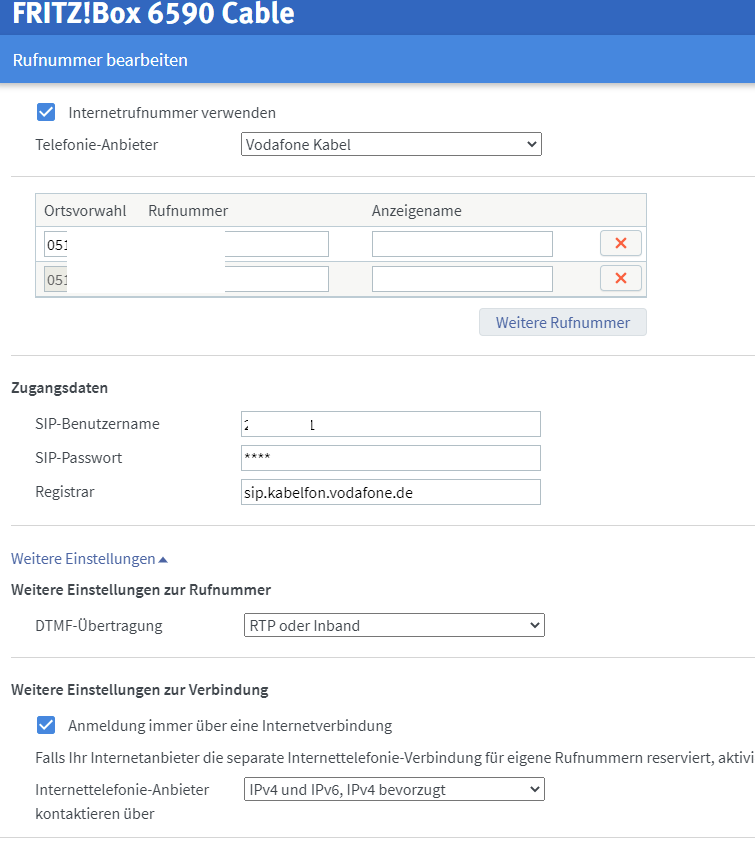This screenshot has width=755, height=856.
Task: Select the SIP-Benutzername input field
Action: [389, 424]
